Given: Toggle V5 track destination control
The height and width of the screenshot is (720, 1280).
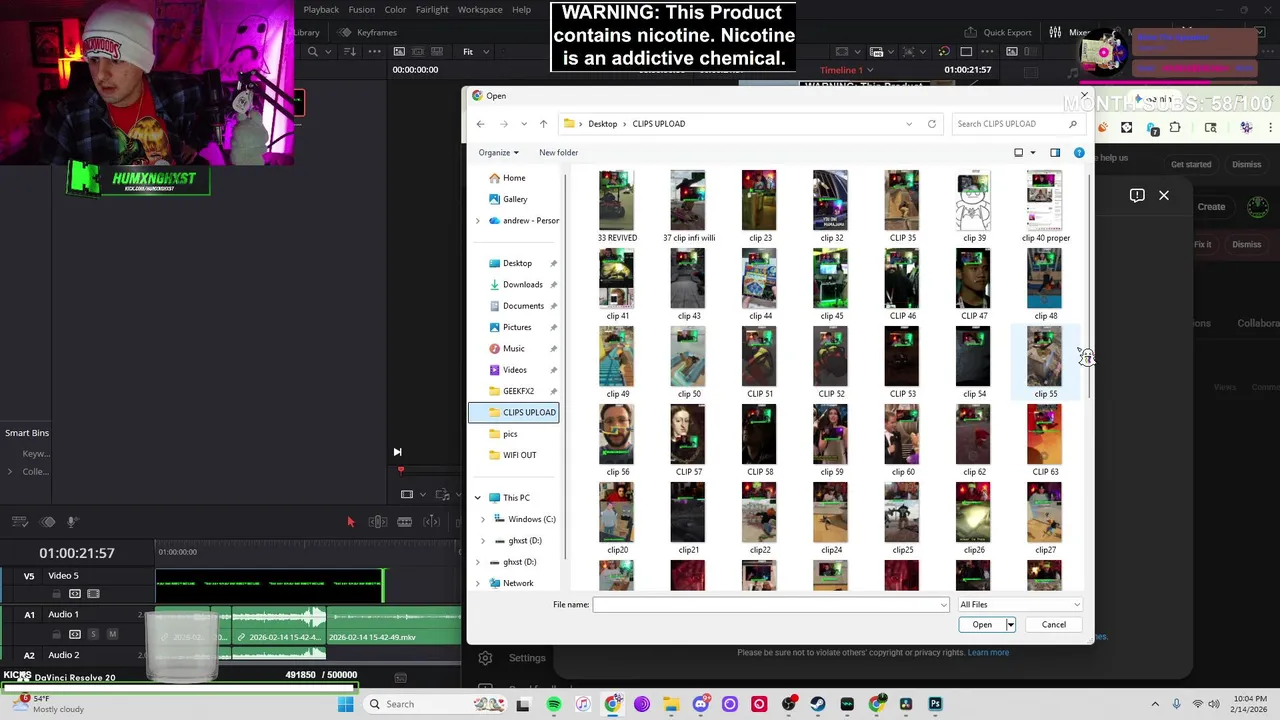Looking at the screenshot, I should pos(29,576).
